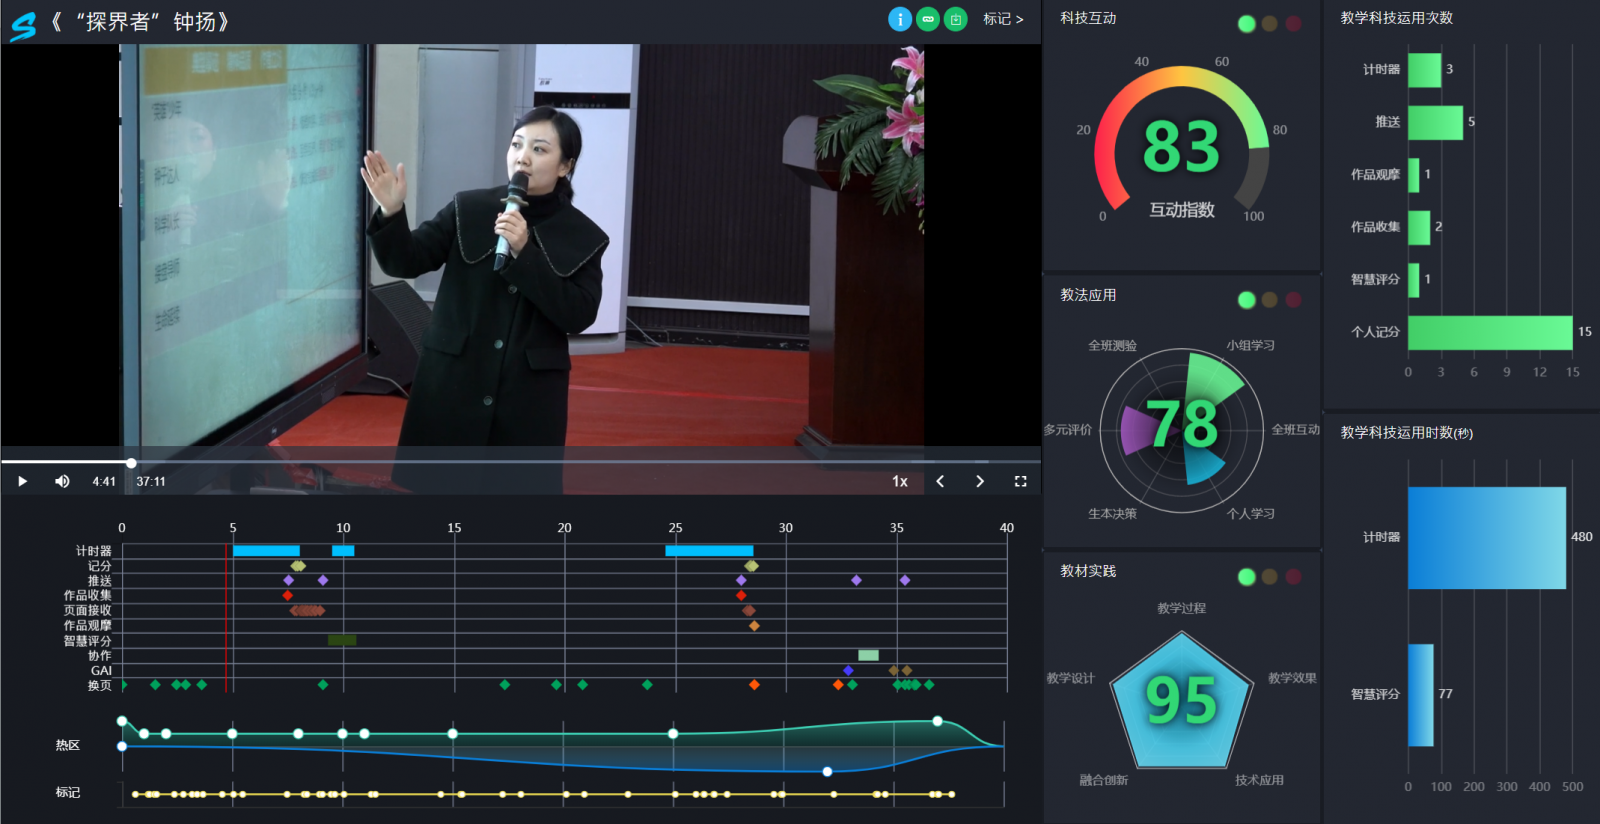1600x824 pixels.
Task: Toggle red indicator in 教材实践 panel
Action: [x=1293, y=576]
